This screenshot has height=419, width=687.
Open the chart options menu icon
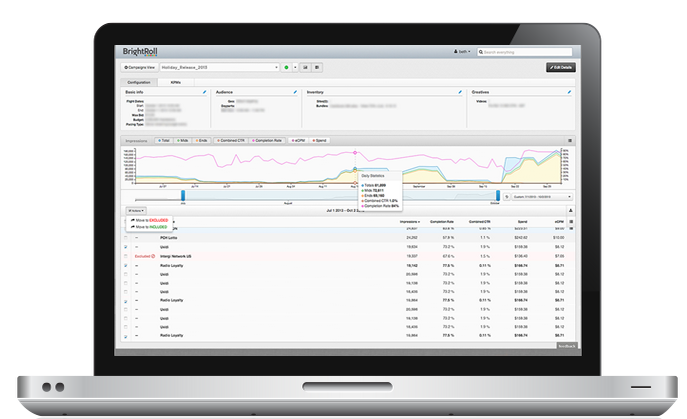570,141
